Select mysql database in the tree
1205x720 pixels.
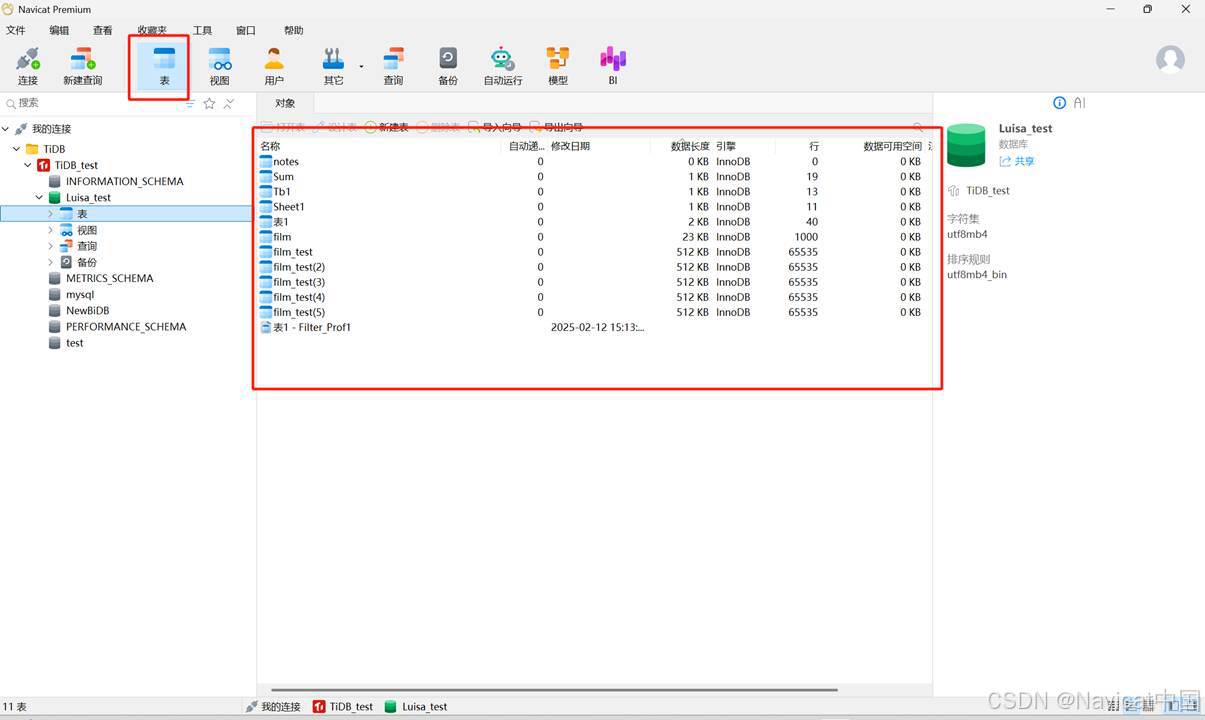79,295
